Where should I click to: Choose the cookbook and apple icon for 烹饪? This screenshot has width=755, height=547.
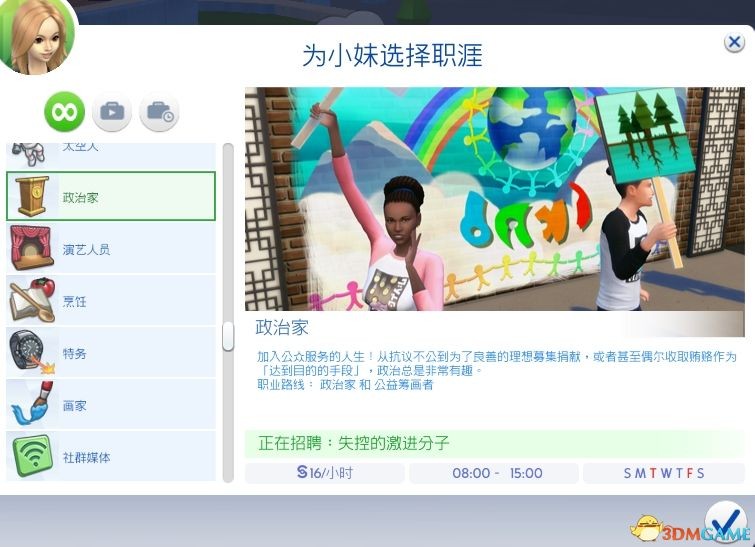(x=31, y=300)
